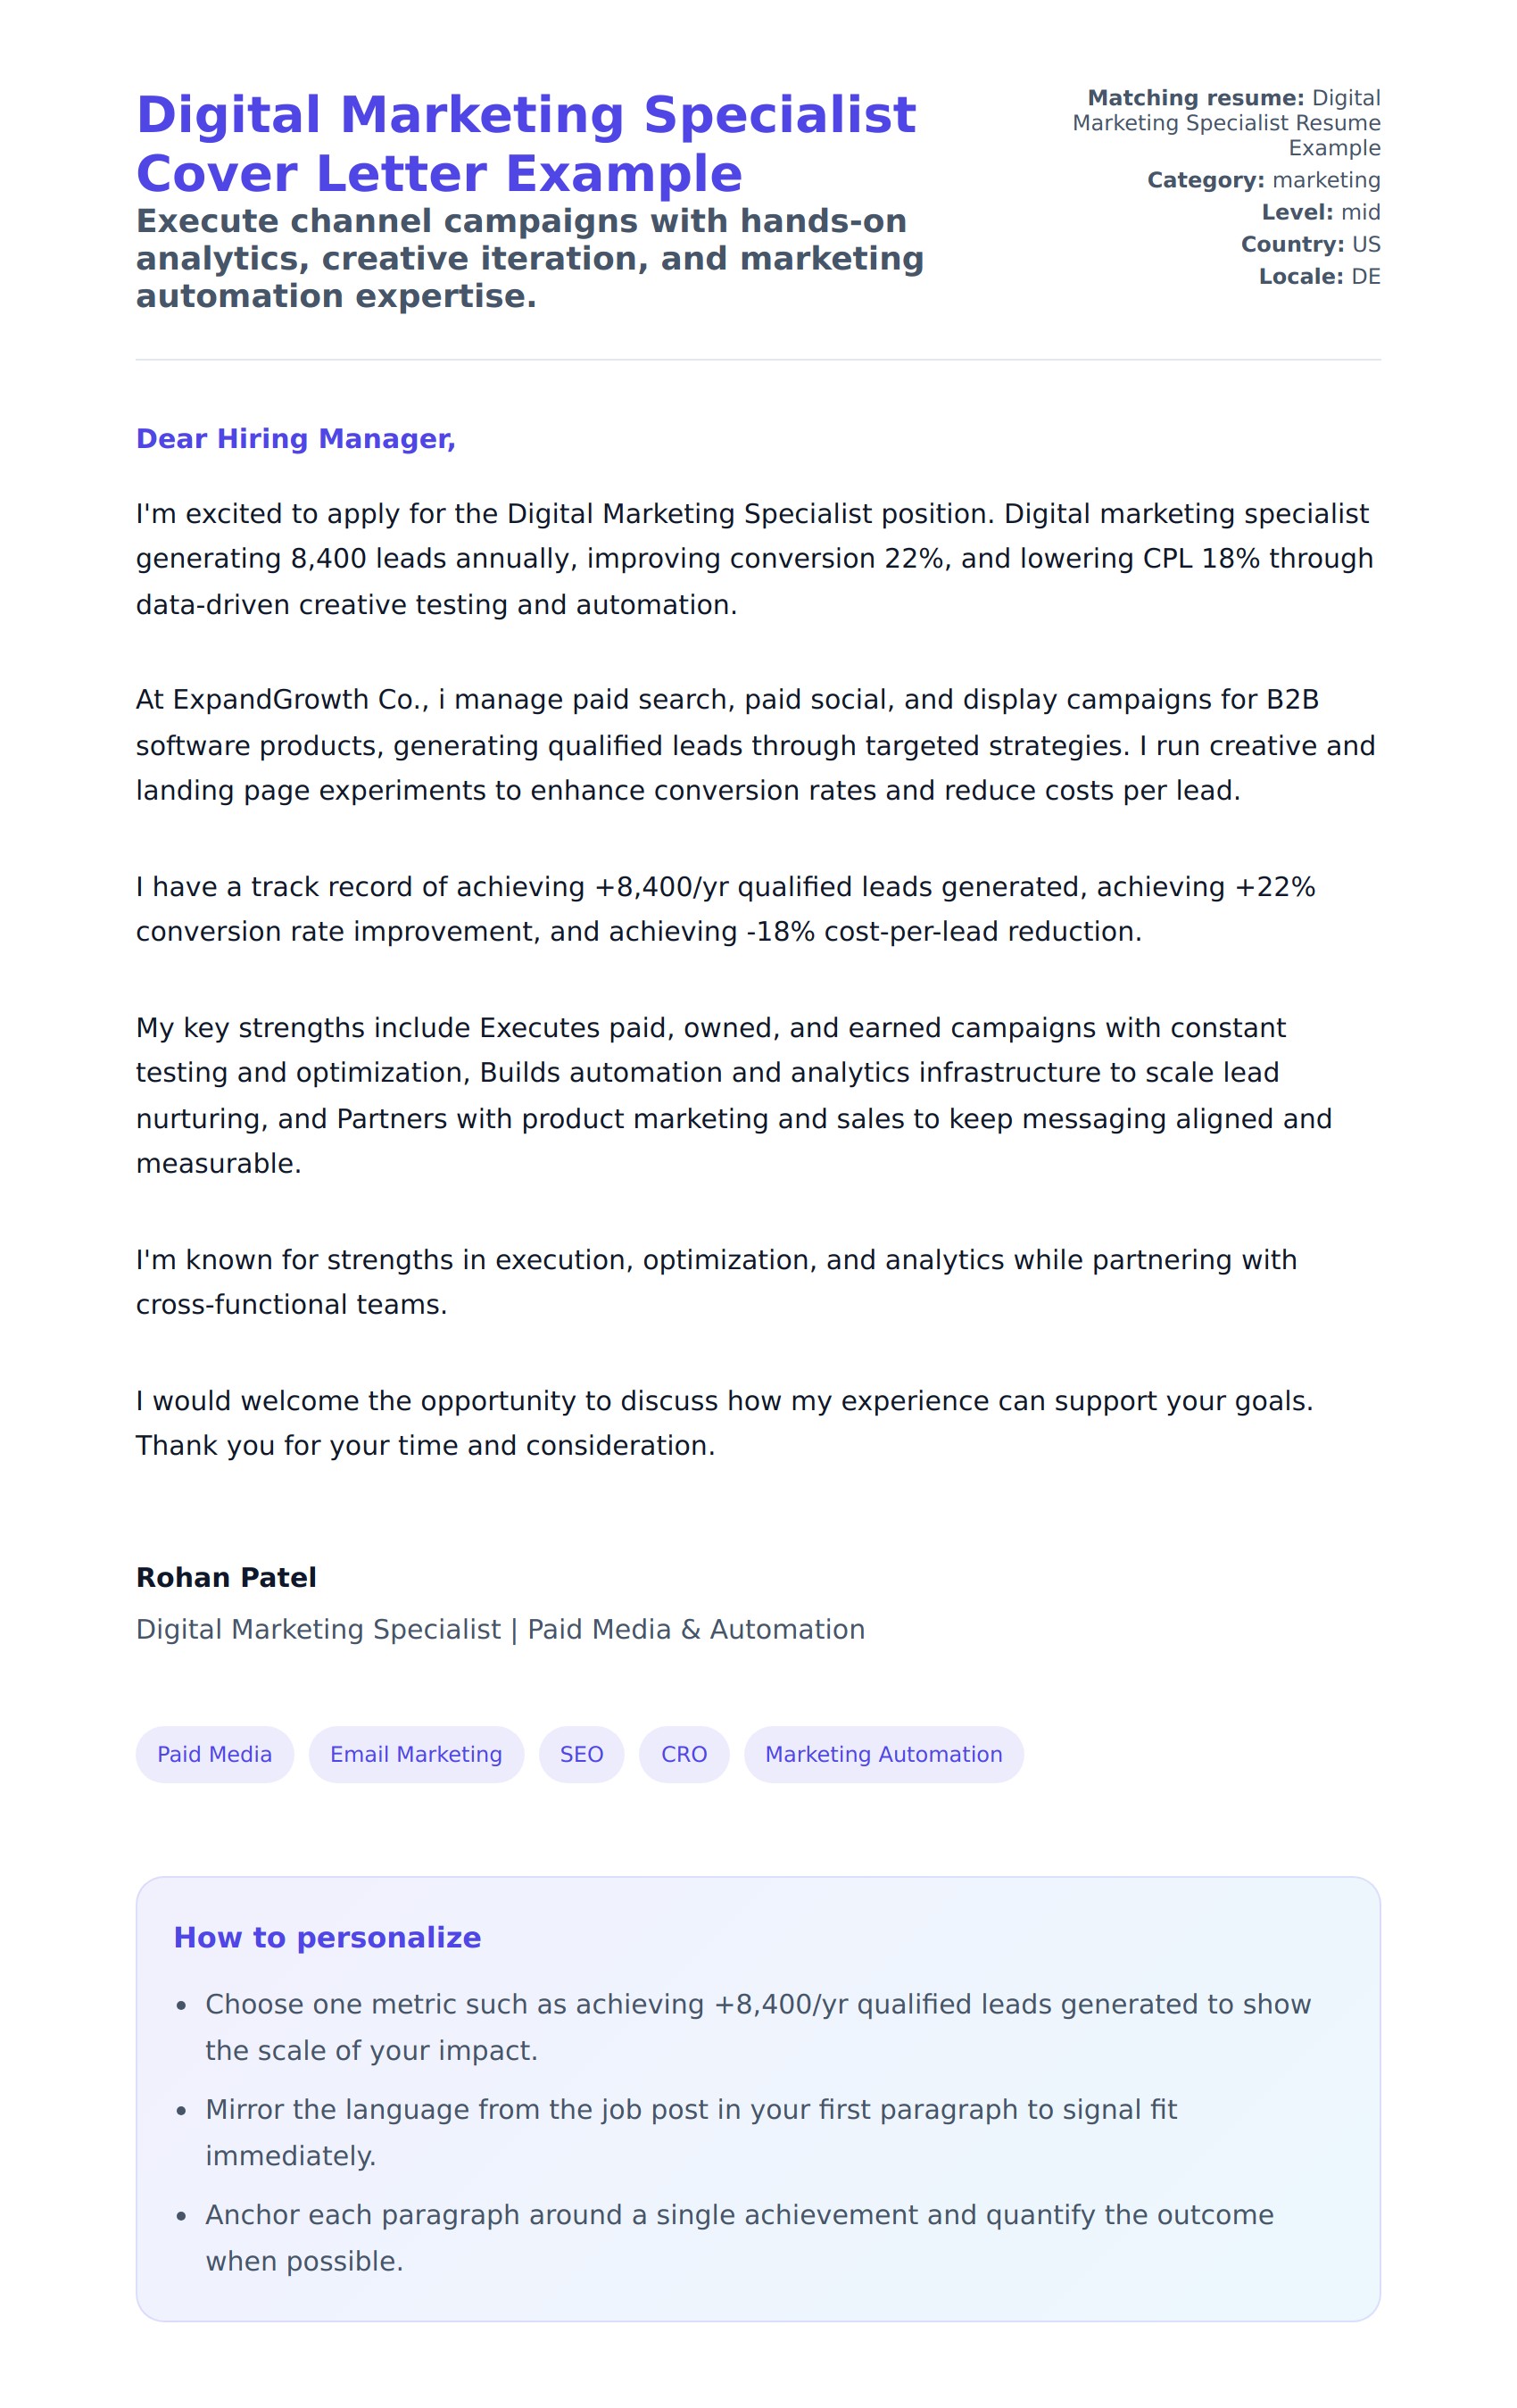
Task: Click the Category marketing label
Action: coord(1263,180)
